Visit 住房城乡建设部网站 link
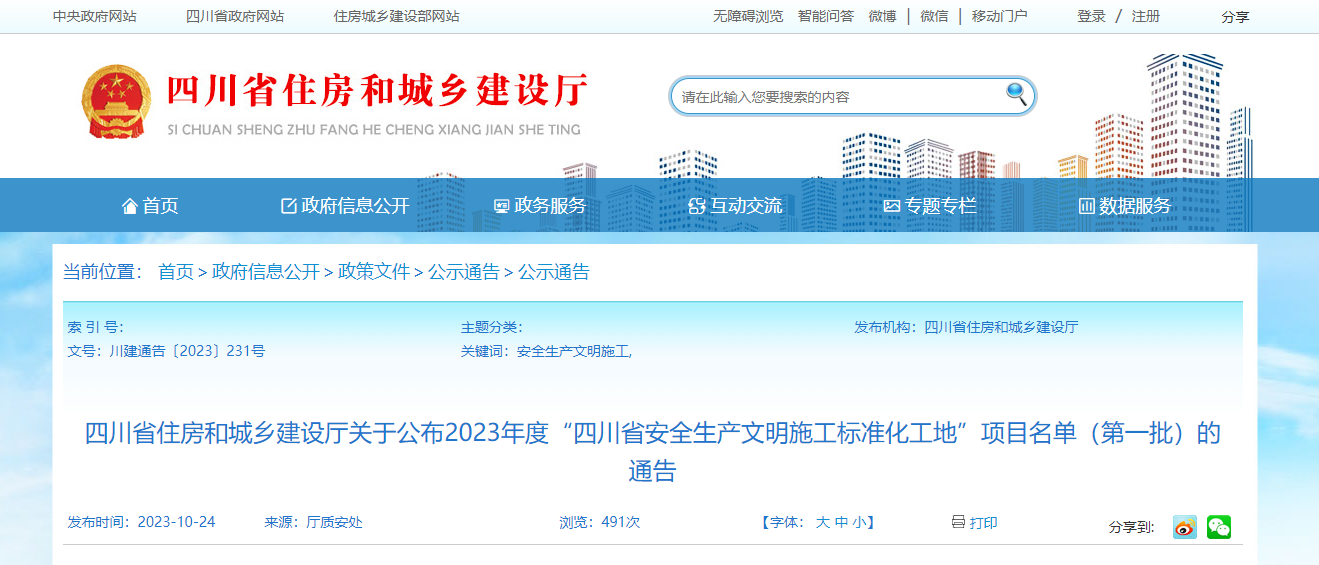 (x=397, y=17)
